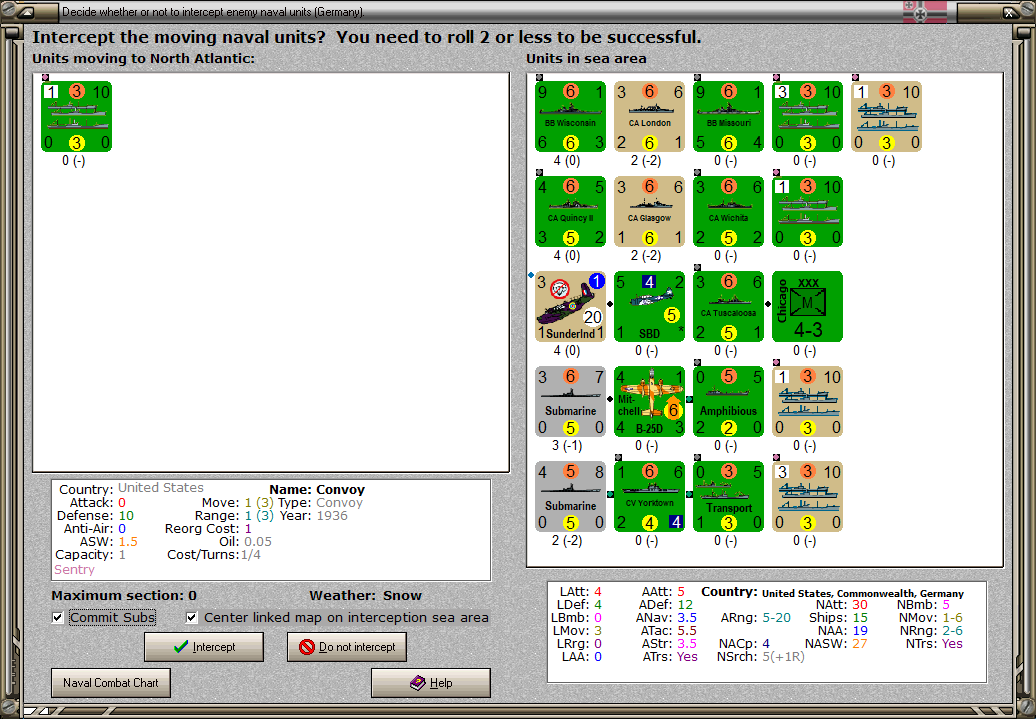Click the BB Missouri battleship counter
Viewport: 1036px width, 719px height.
728,116
